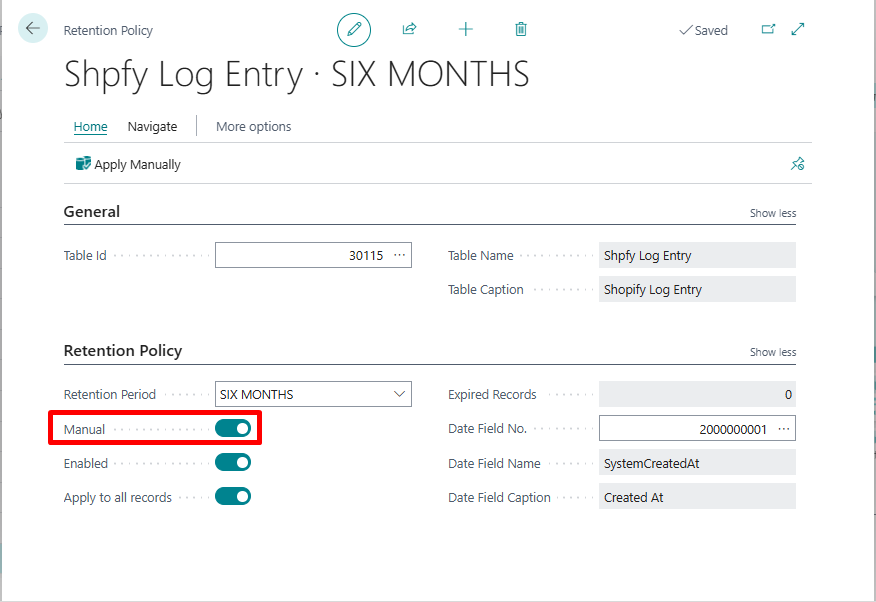This screenshot has width=876, height=602.
Task: Click the Table Caption value Shopify Log Entry
Action: pos(697,289)
